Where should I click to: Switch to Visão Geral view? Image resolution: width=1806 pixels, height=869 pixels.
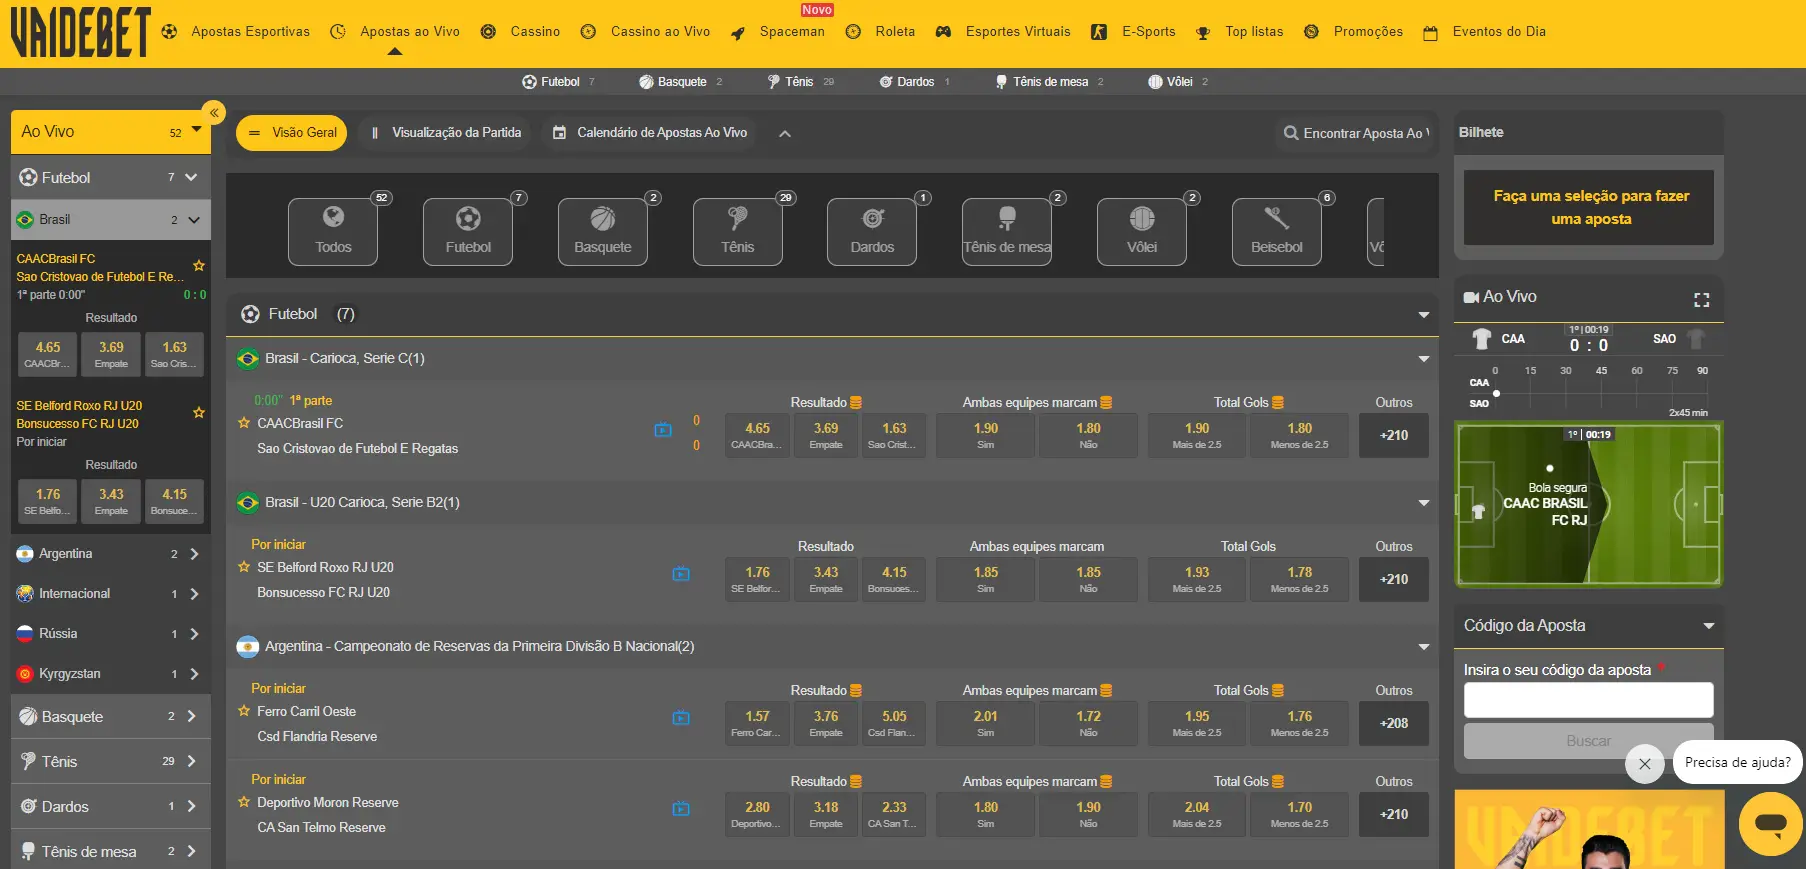pyautogui.click(x=291, y=133)
